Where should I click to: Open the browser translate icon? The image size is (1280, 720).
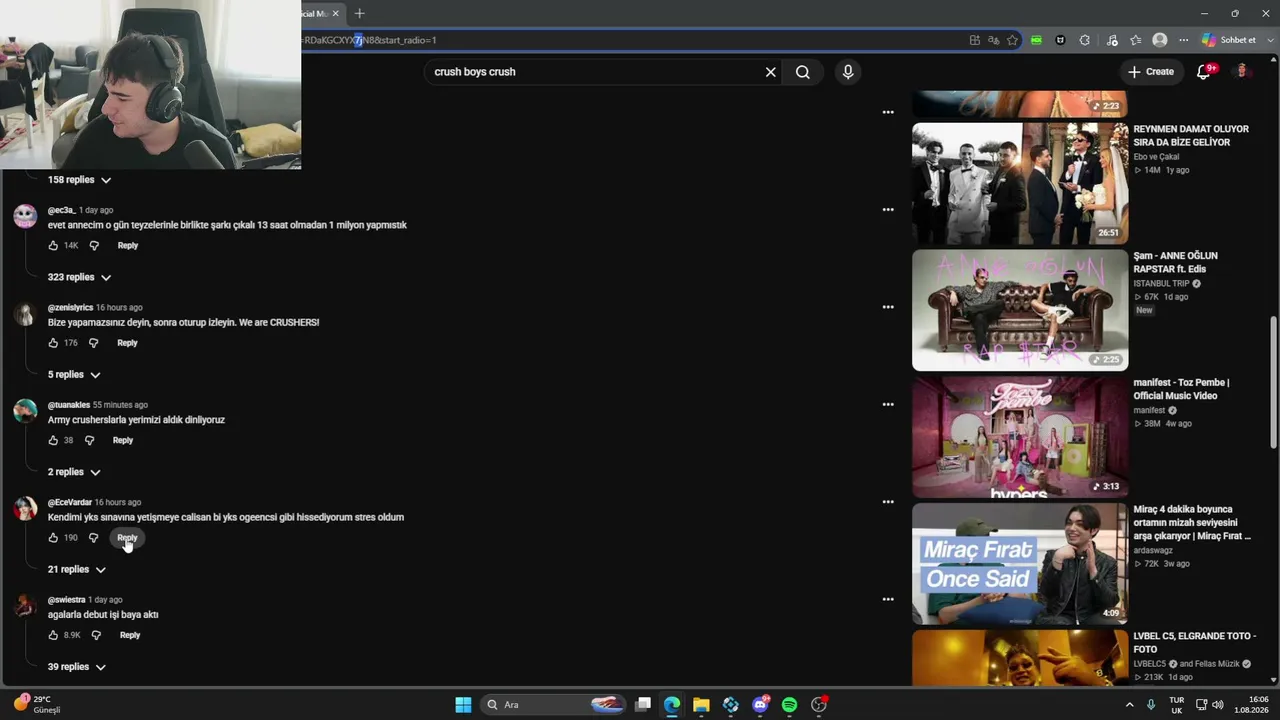coord(993,40)
